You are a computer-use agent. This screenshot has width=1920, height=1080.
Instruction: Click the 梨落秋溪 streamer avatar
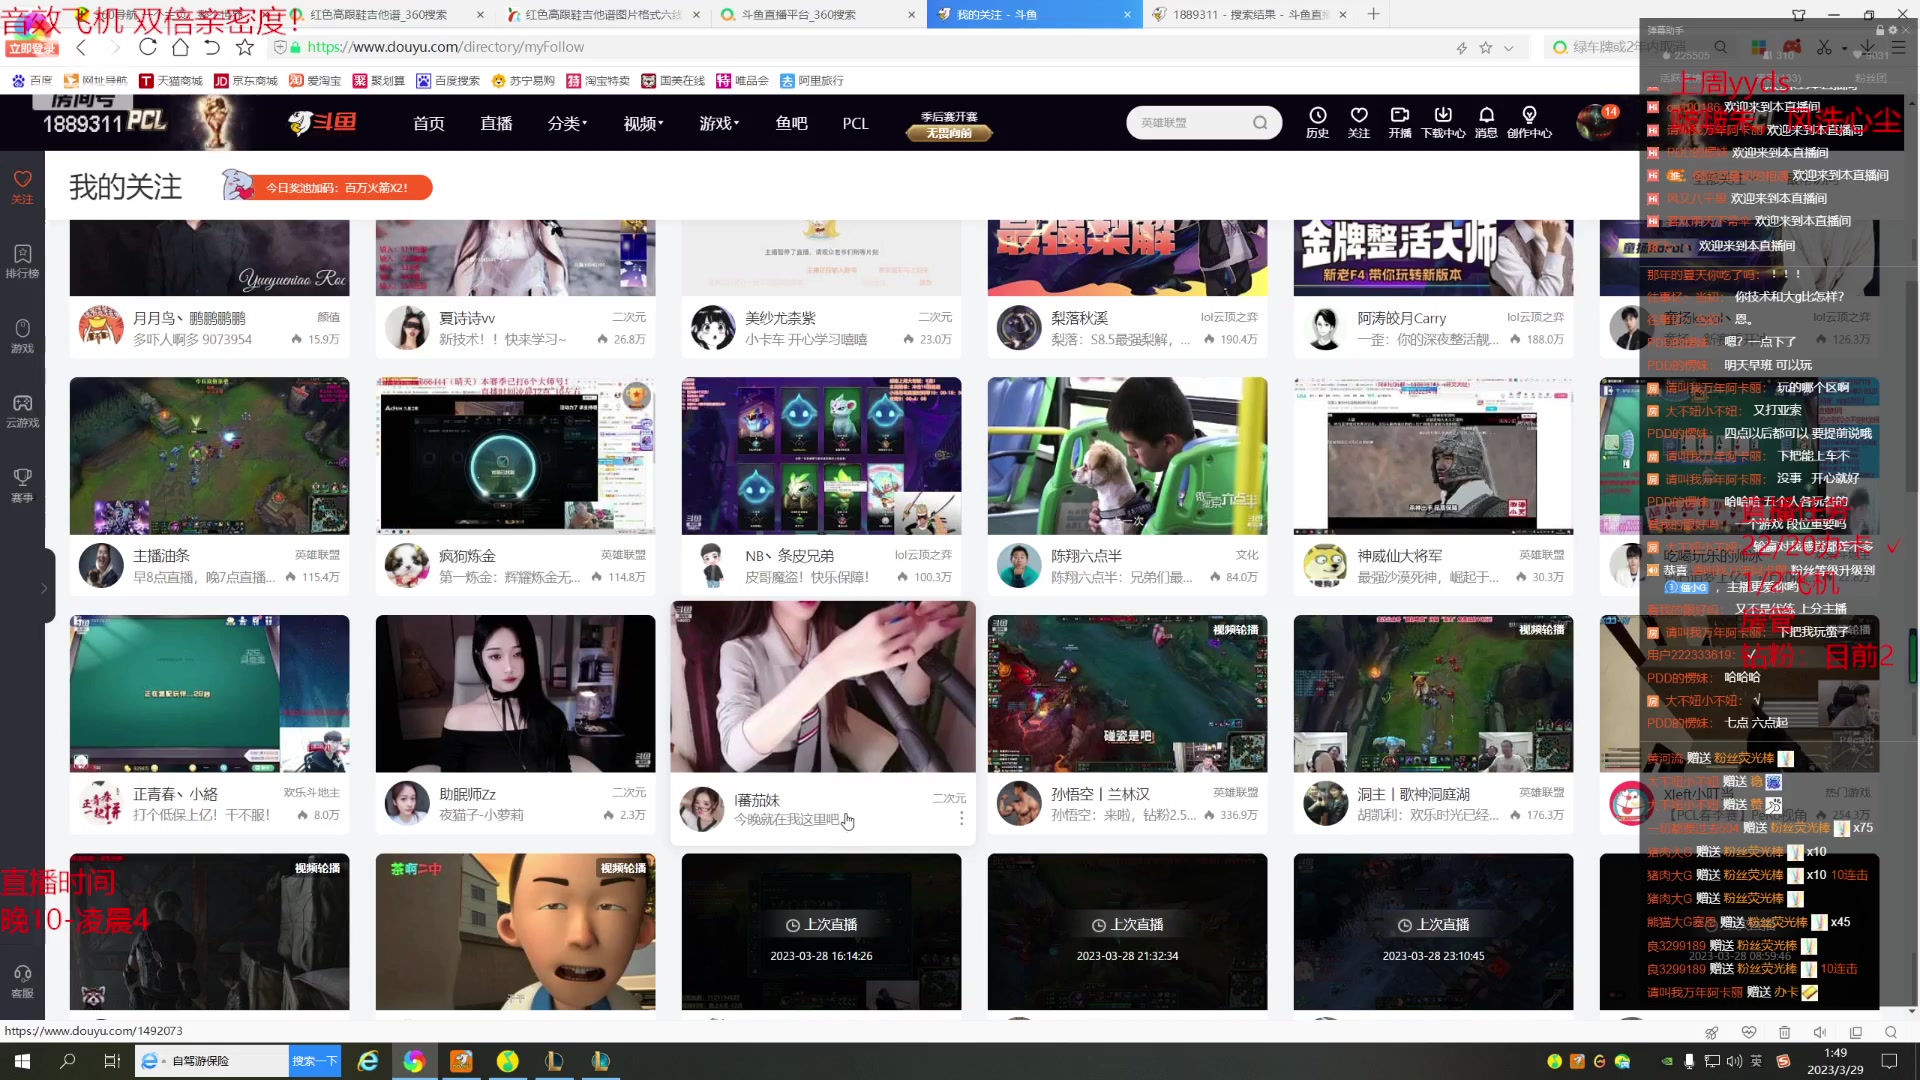click(x=1019, y=328)
